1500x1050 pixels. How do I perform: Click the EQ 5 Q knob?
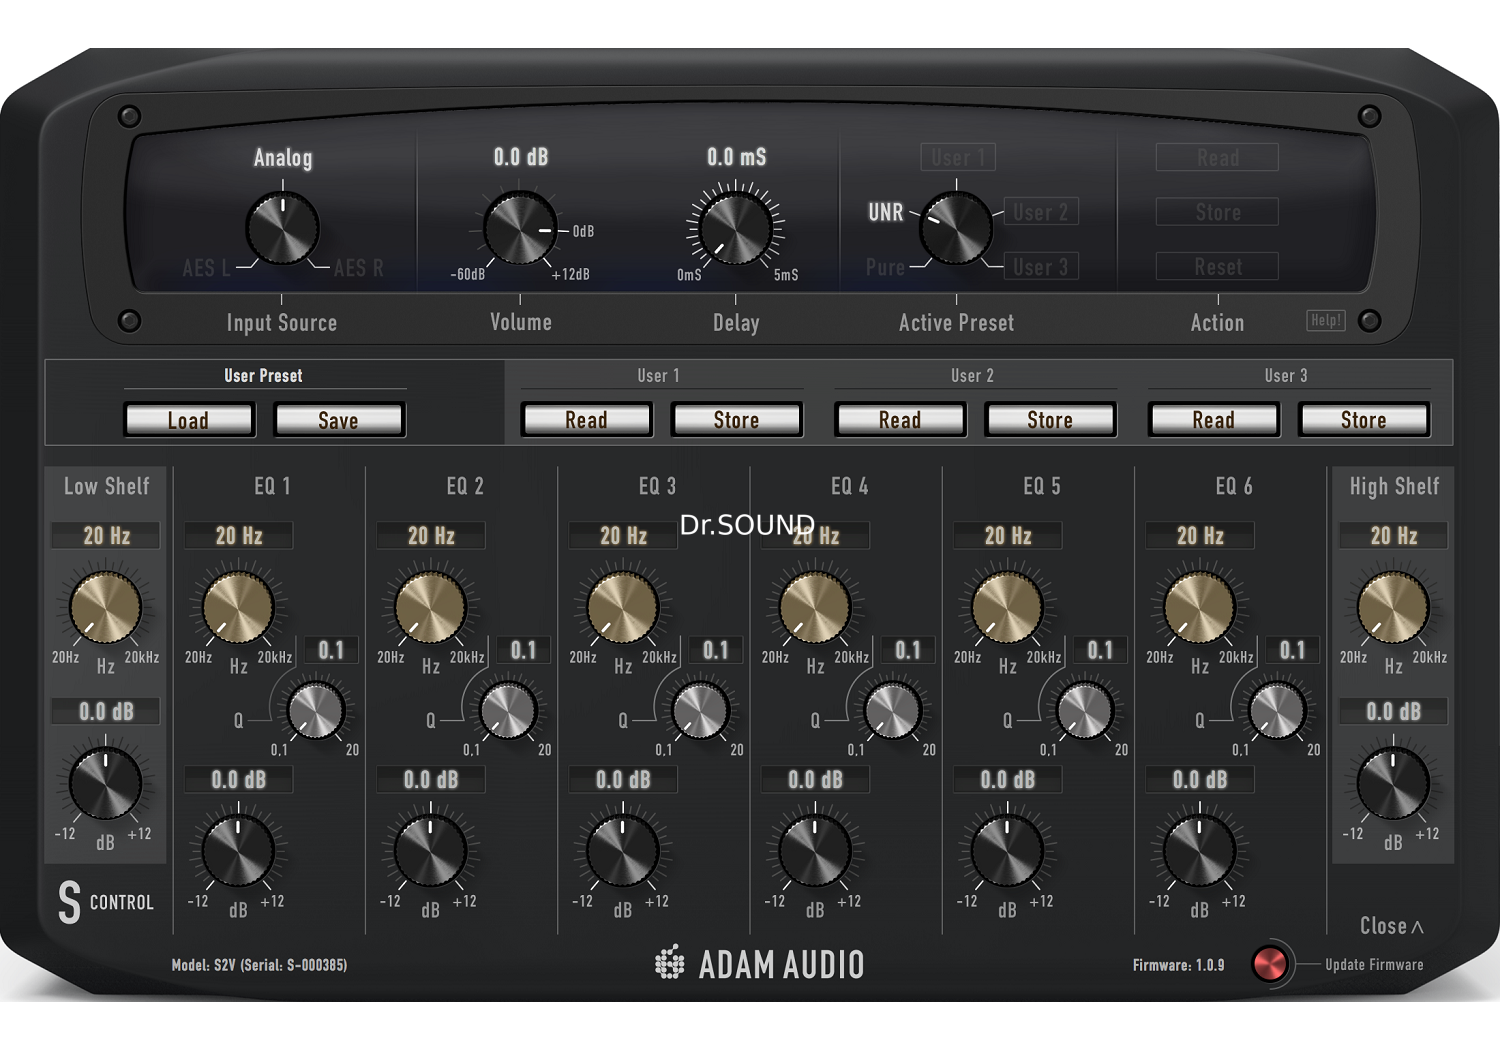(x=1085, y=710)
